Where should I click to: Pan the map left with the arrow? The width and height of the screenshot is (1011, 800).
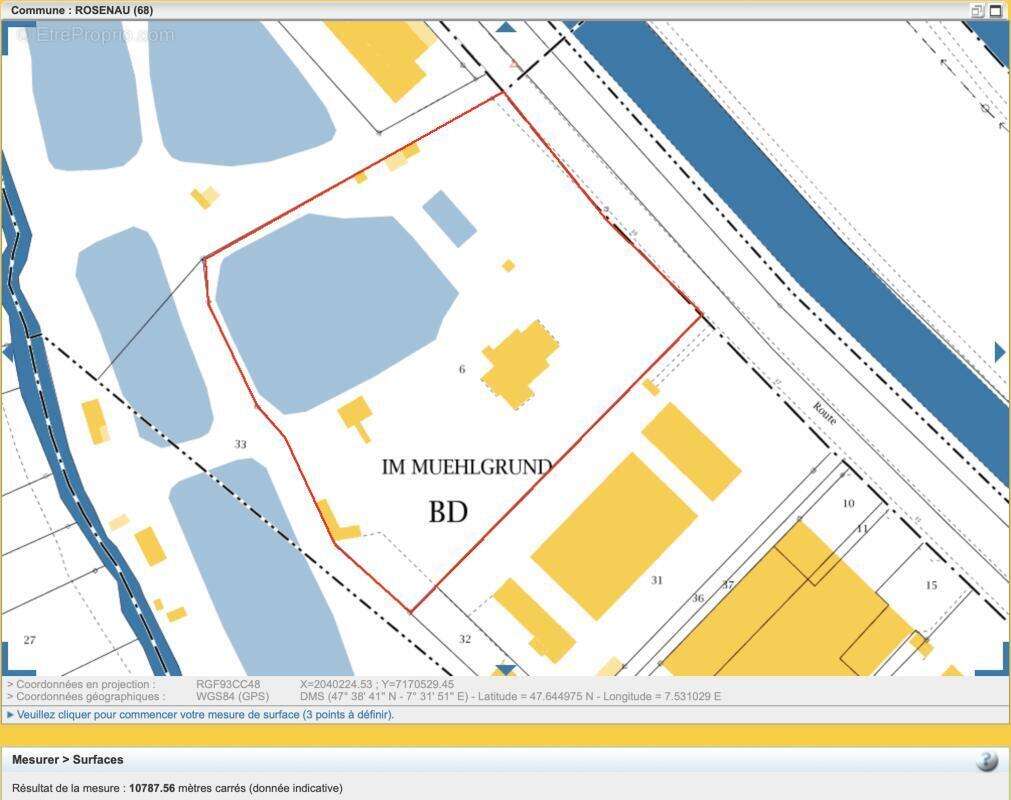coord(8,352)
